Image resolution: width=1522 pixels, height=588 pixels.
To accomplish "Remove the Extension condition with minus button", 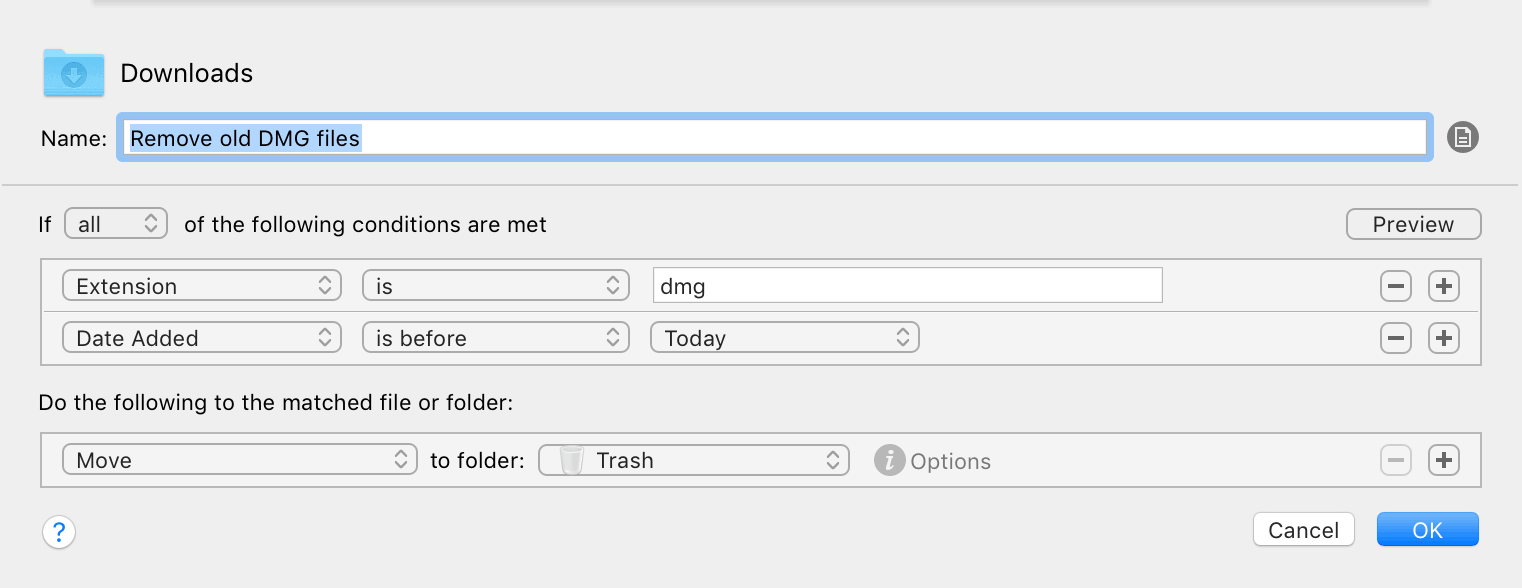I will point(1395,286).
